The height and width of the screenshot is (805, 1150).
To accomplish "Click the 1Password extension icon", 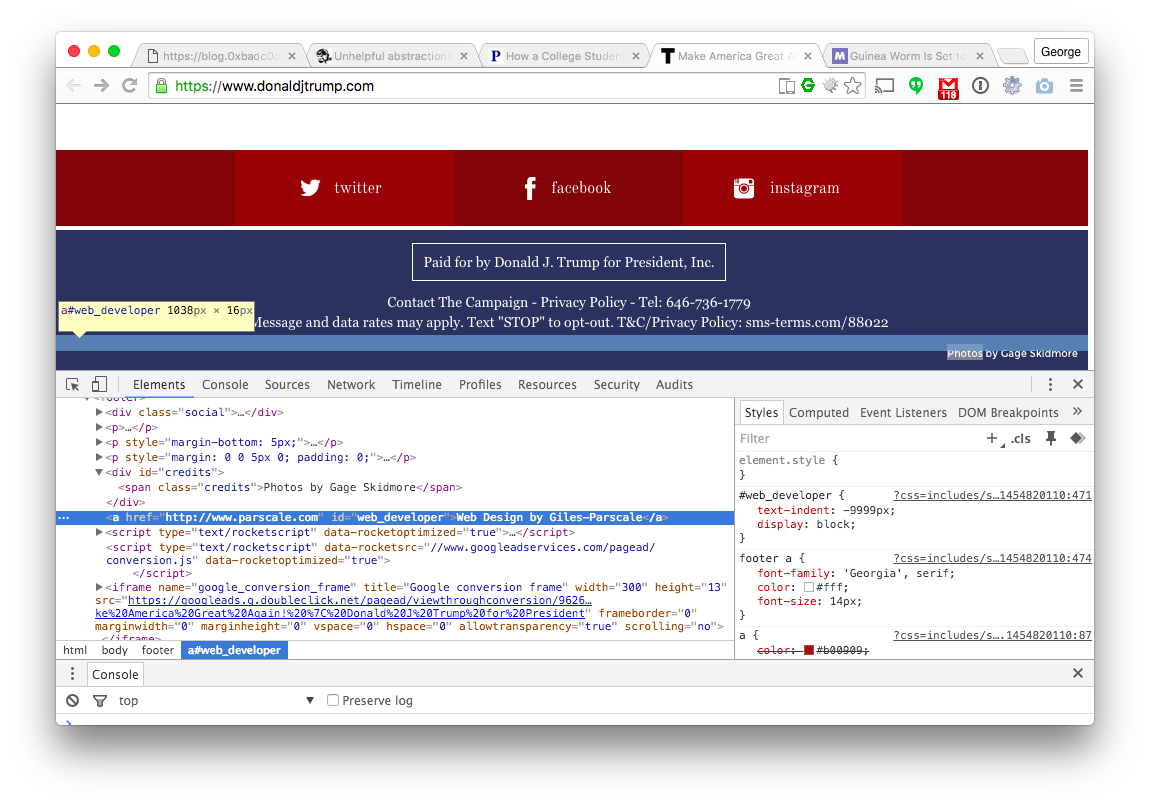I will click(980, 86).
